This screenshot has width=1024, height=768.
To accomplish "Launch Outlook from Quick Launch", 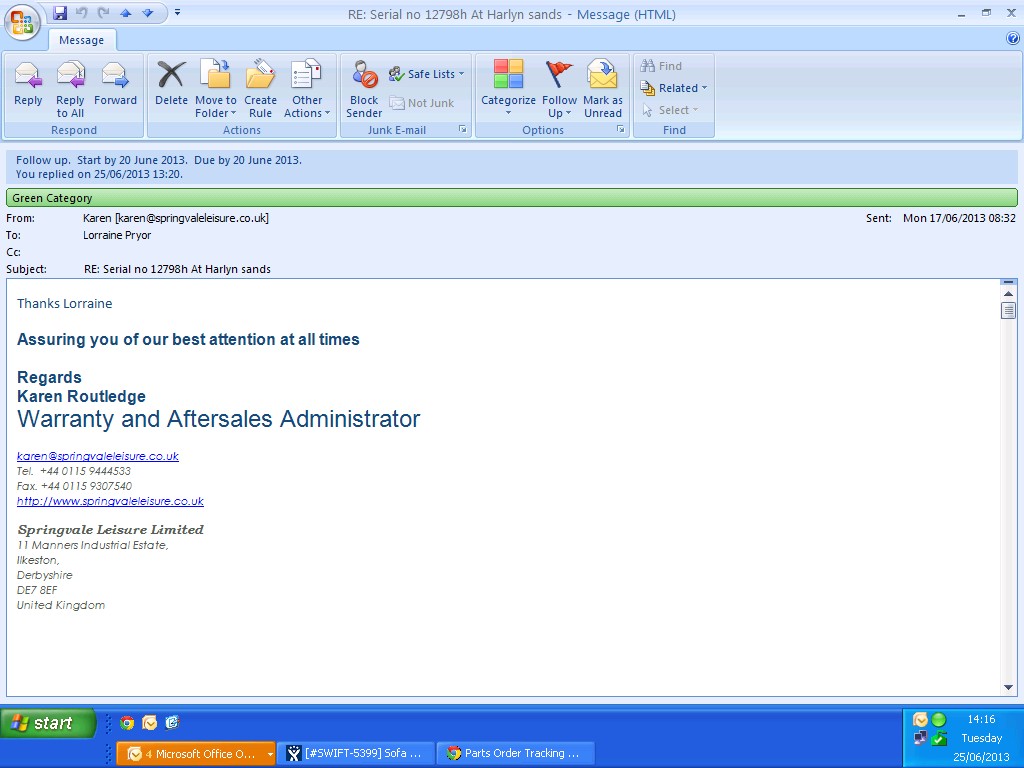I will [x=150, y=722].
